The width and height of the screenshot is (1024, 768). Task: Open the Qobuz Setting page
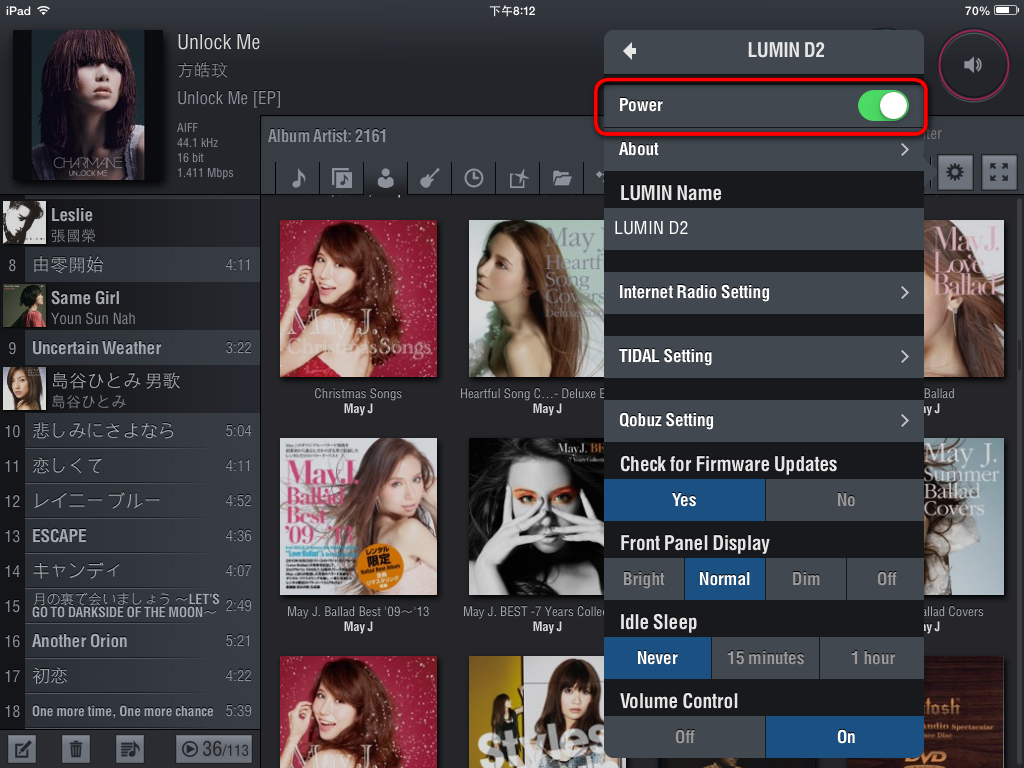(x=763, y=421)
